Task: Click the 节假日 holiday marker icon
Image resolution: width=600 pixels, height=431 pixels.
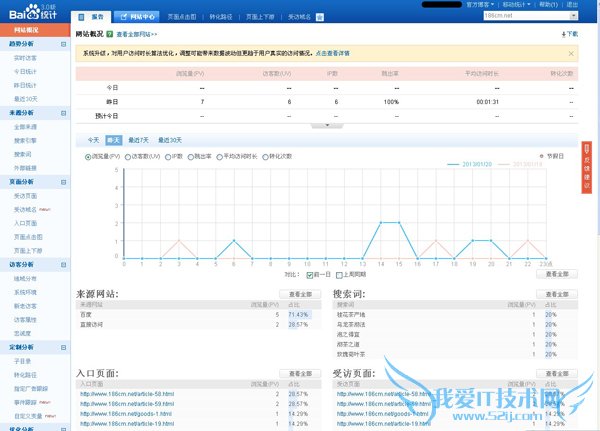Action: pyautogui.click(x=541, y=156)
